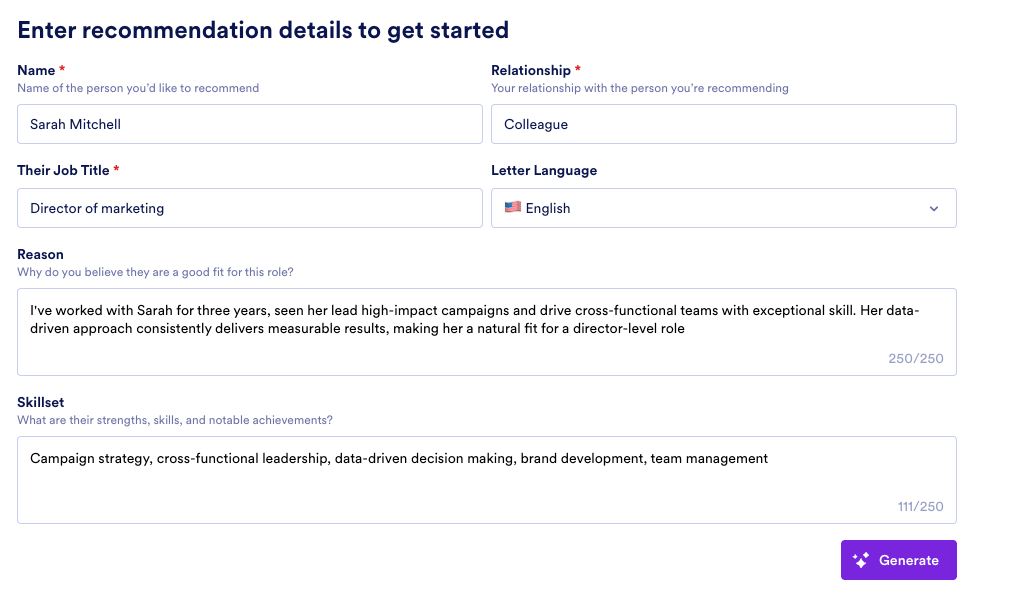The width and height of the screenshot is (1009, 592).
Task: Open the Letter Language dropdown
Action: [x=723, y=208]
